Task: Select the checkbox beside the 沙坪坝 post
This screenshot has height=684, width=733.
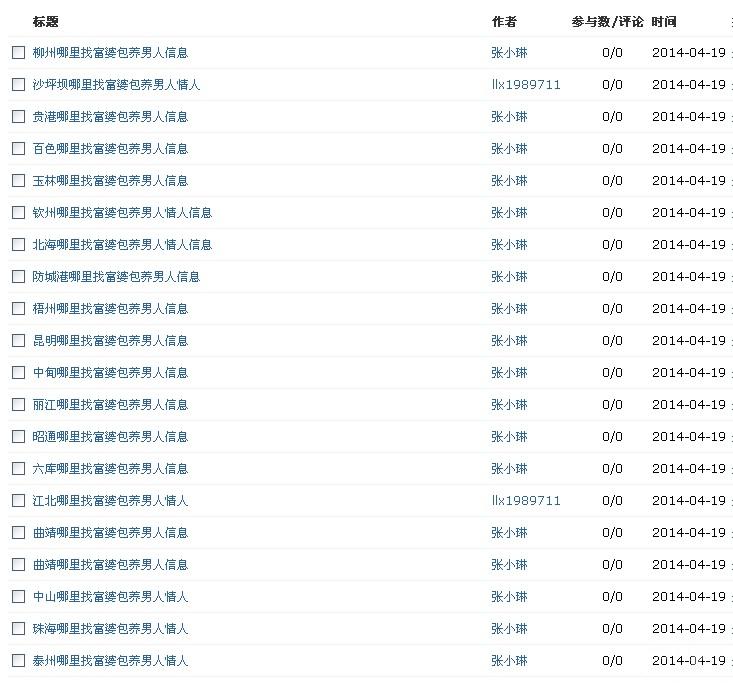Action: point(18,85)
